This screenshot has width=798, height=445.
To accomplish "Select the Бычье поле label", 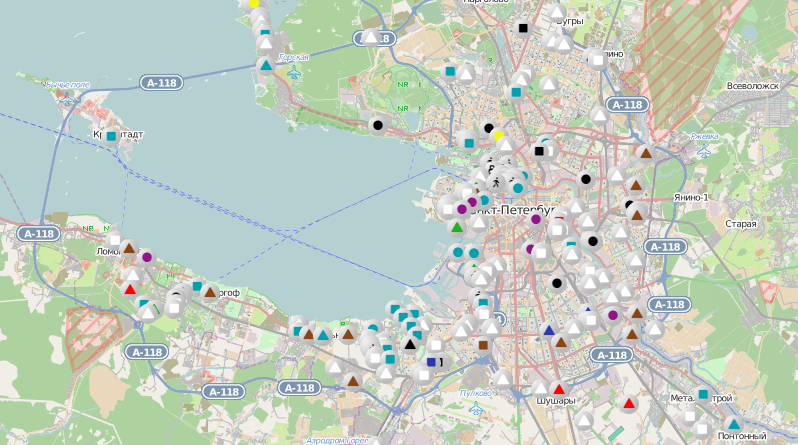I will tap(68, 85).
